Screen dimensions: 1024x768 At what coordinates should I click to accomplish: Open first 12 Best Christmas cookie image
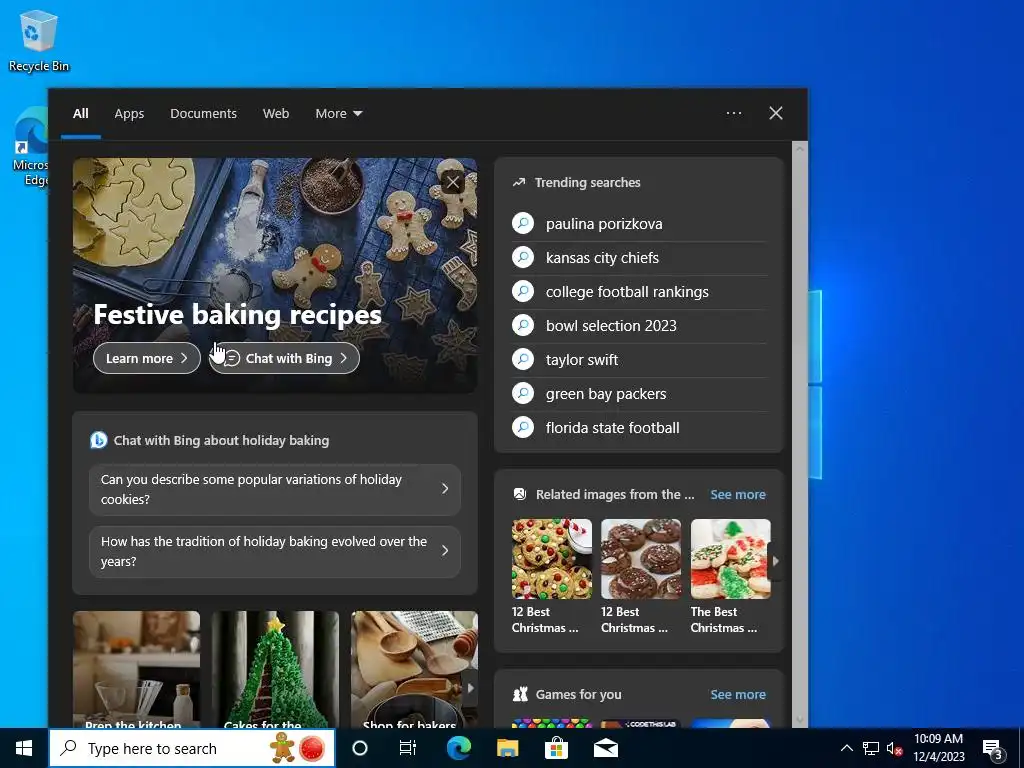point(551,559)
